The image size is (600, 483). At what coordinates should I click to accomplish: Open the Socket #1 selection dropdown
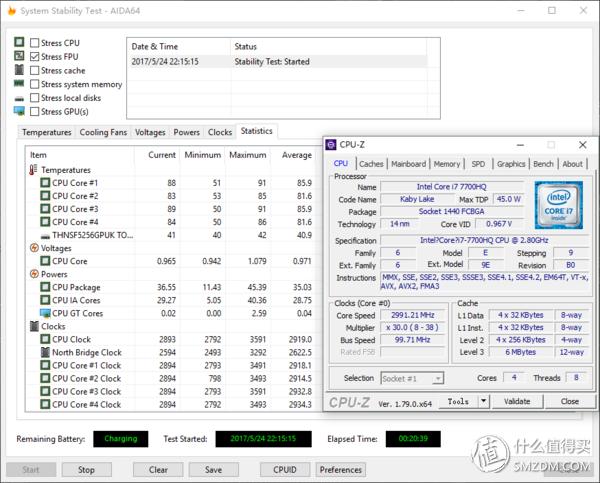(x=414, y=379)
